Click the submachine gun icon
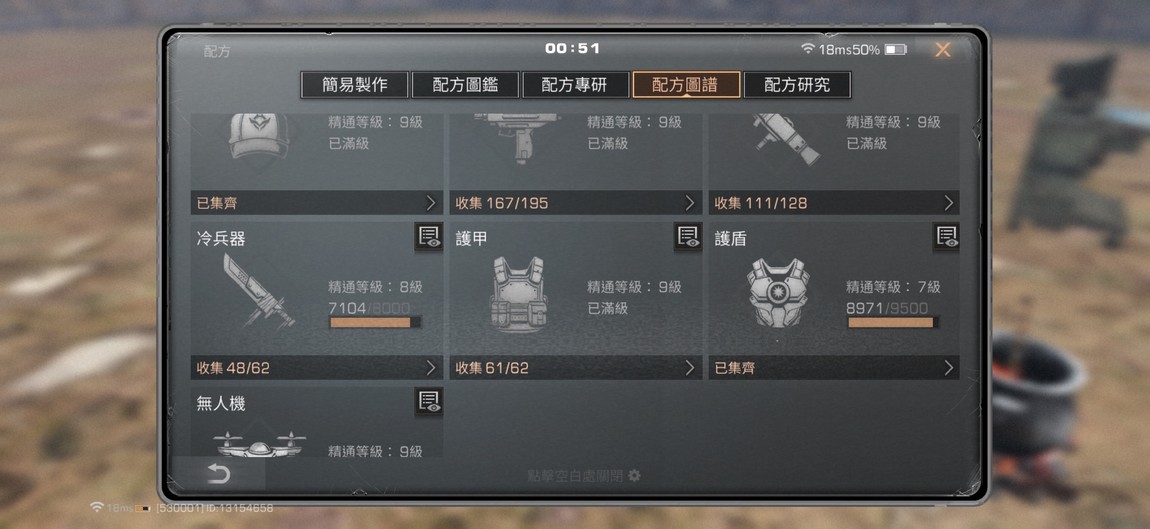Screen dimensions: 1150x529 (518, 137)
